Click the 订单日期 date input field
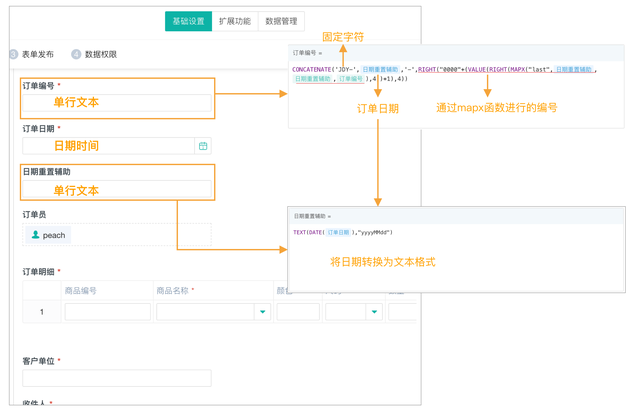This screenshot has height=413, width=640. [109, 146]
